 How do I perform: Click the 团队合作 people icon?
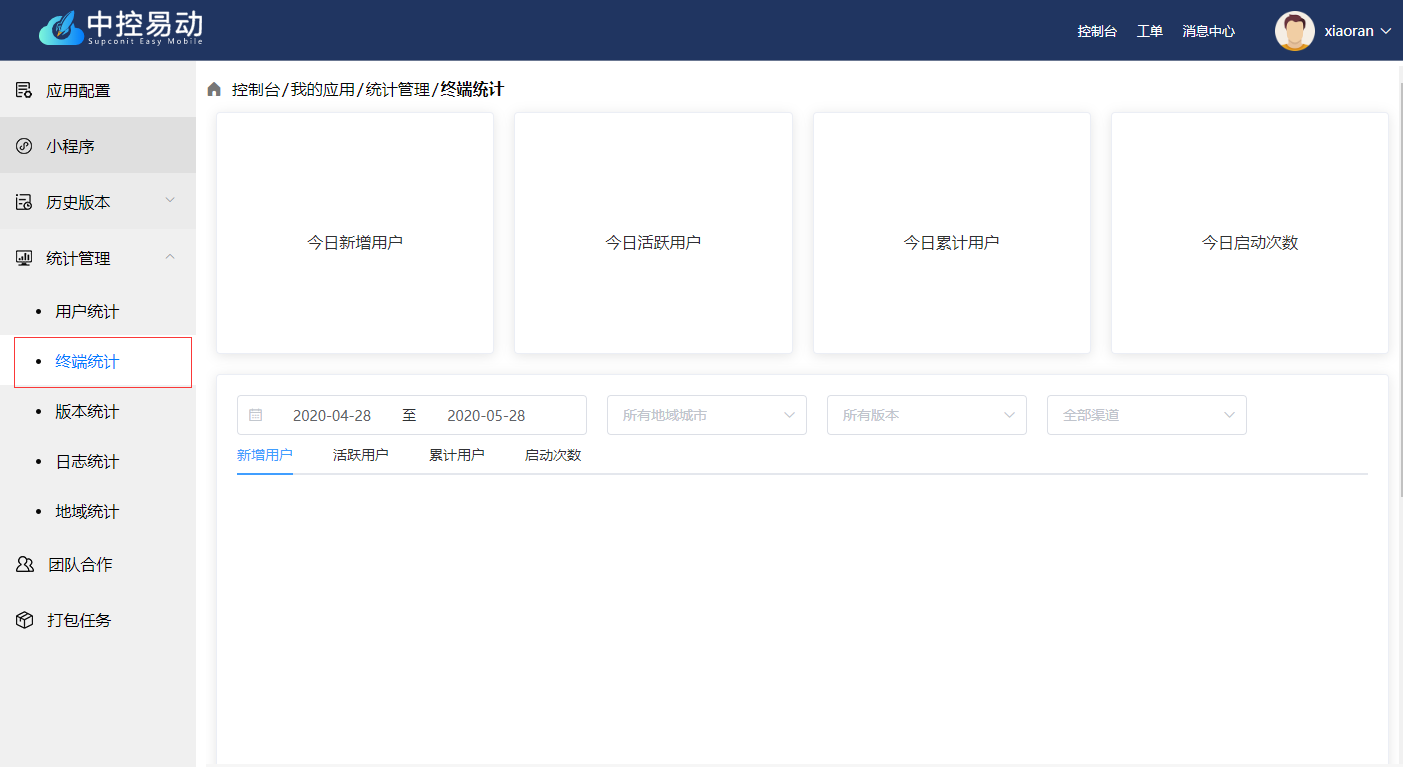pyautogui.click(x=25, y=564)
